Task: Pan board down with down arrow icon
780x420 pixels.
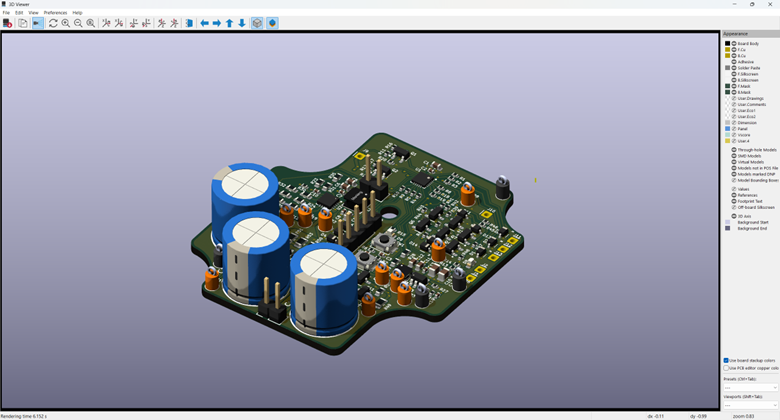Action: click(242, 23)
